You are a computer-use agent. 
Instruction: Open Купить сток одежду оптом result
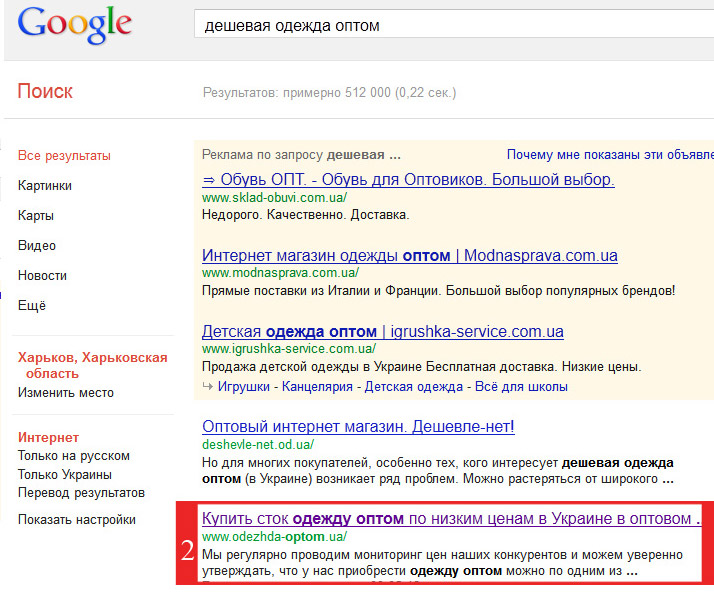(451, 518)
